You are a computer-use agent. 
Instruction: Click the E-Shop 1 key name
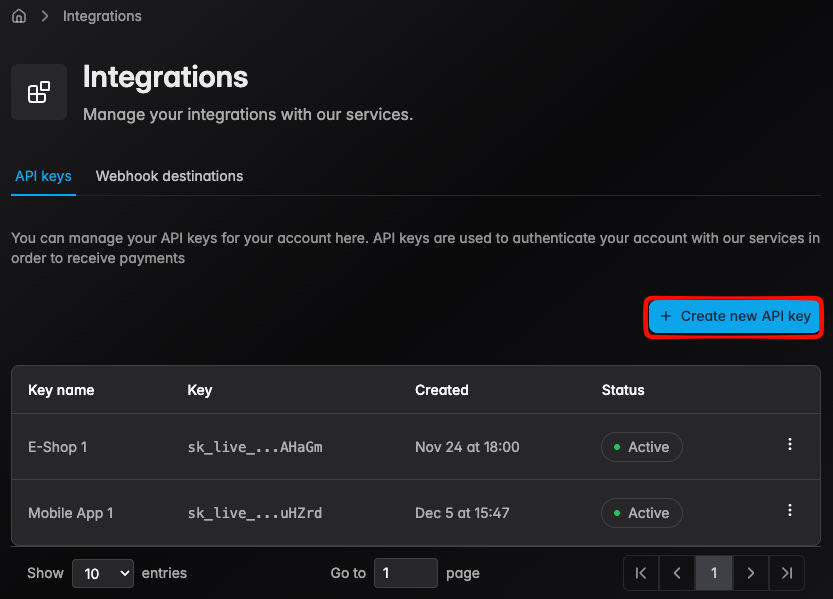tap(58, 447)
